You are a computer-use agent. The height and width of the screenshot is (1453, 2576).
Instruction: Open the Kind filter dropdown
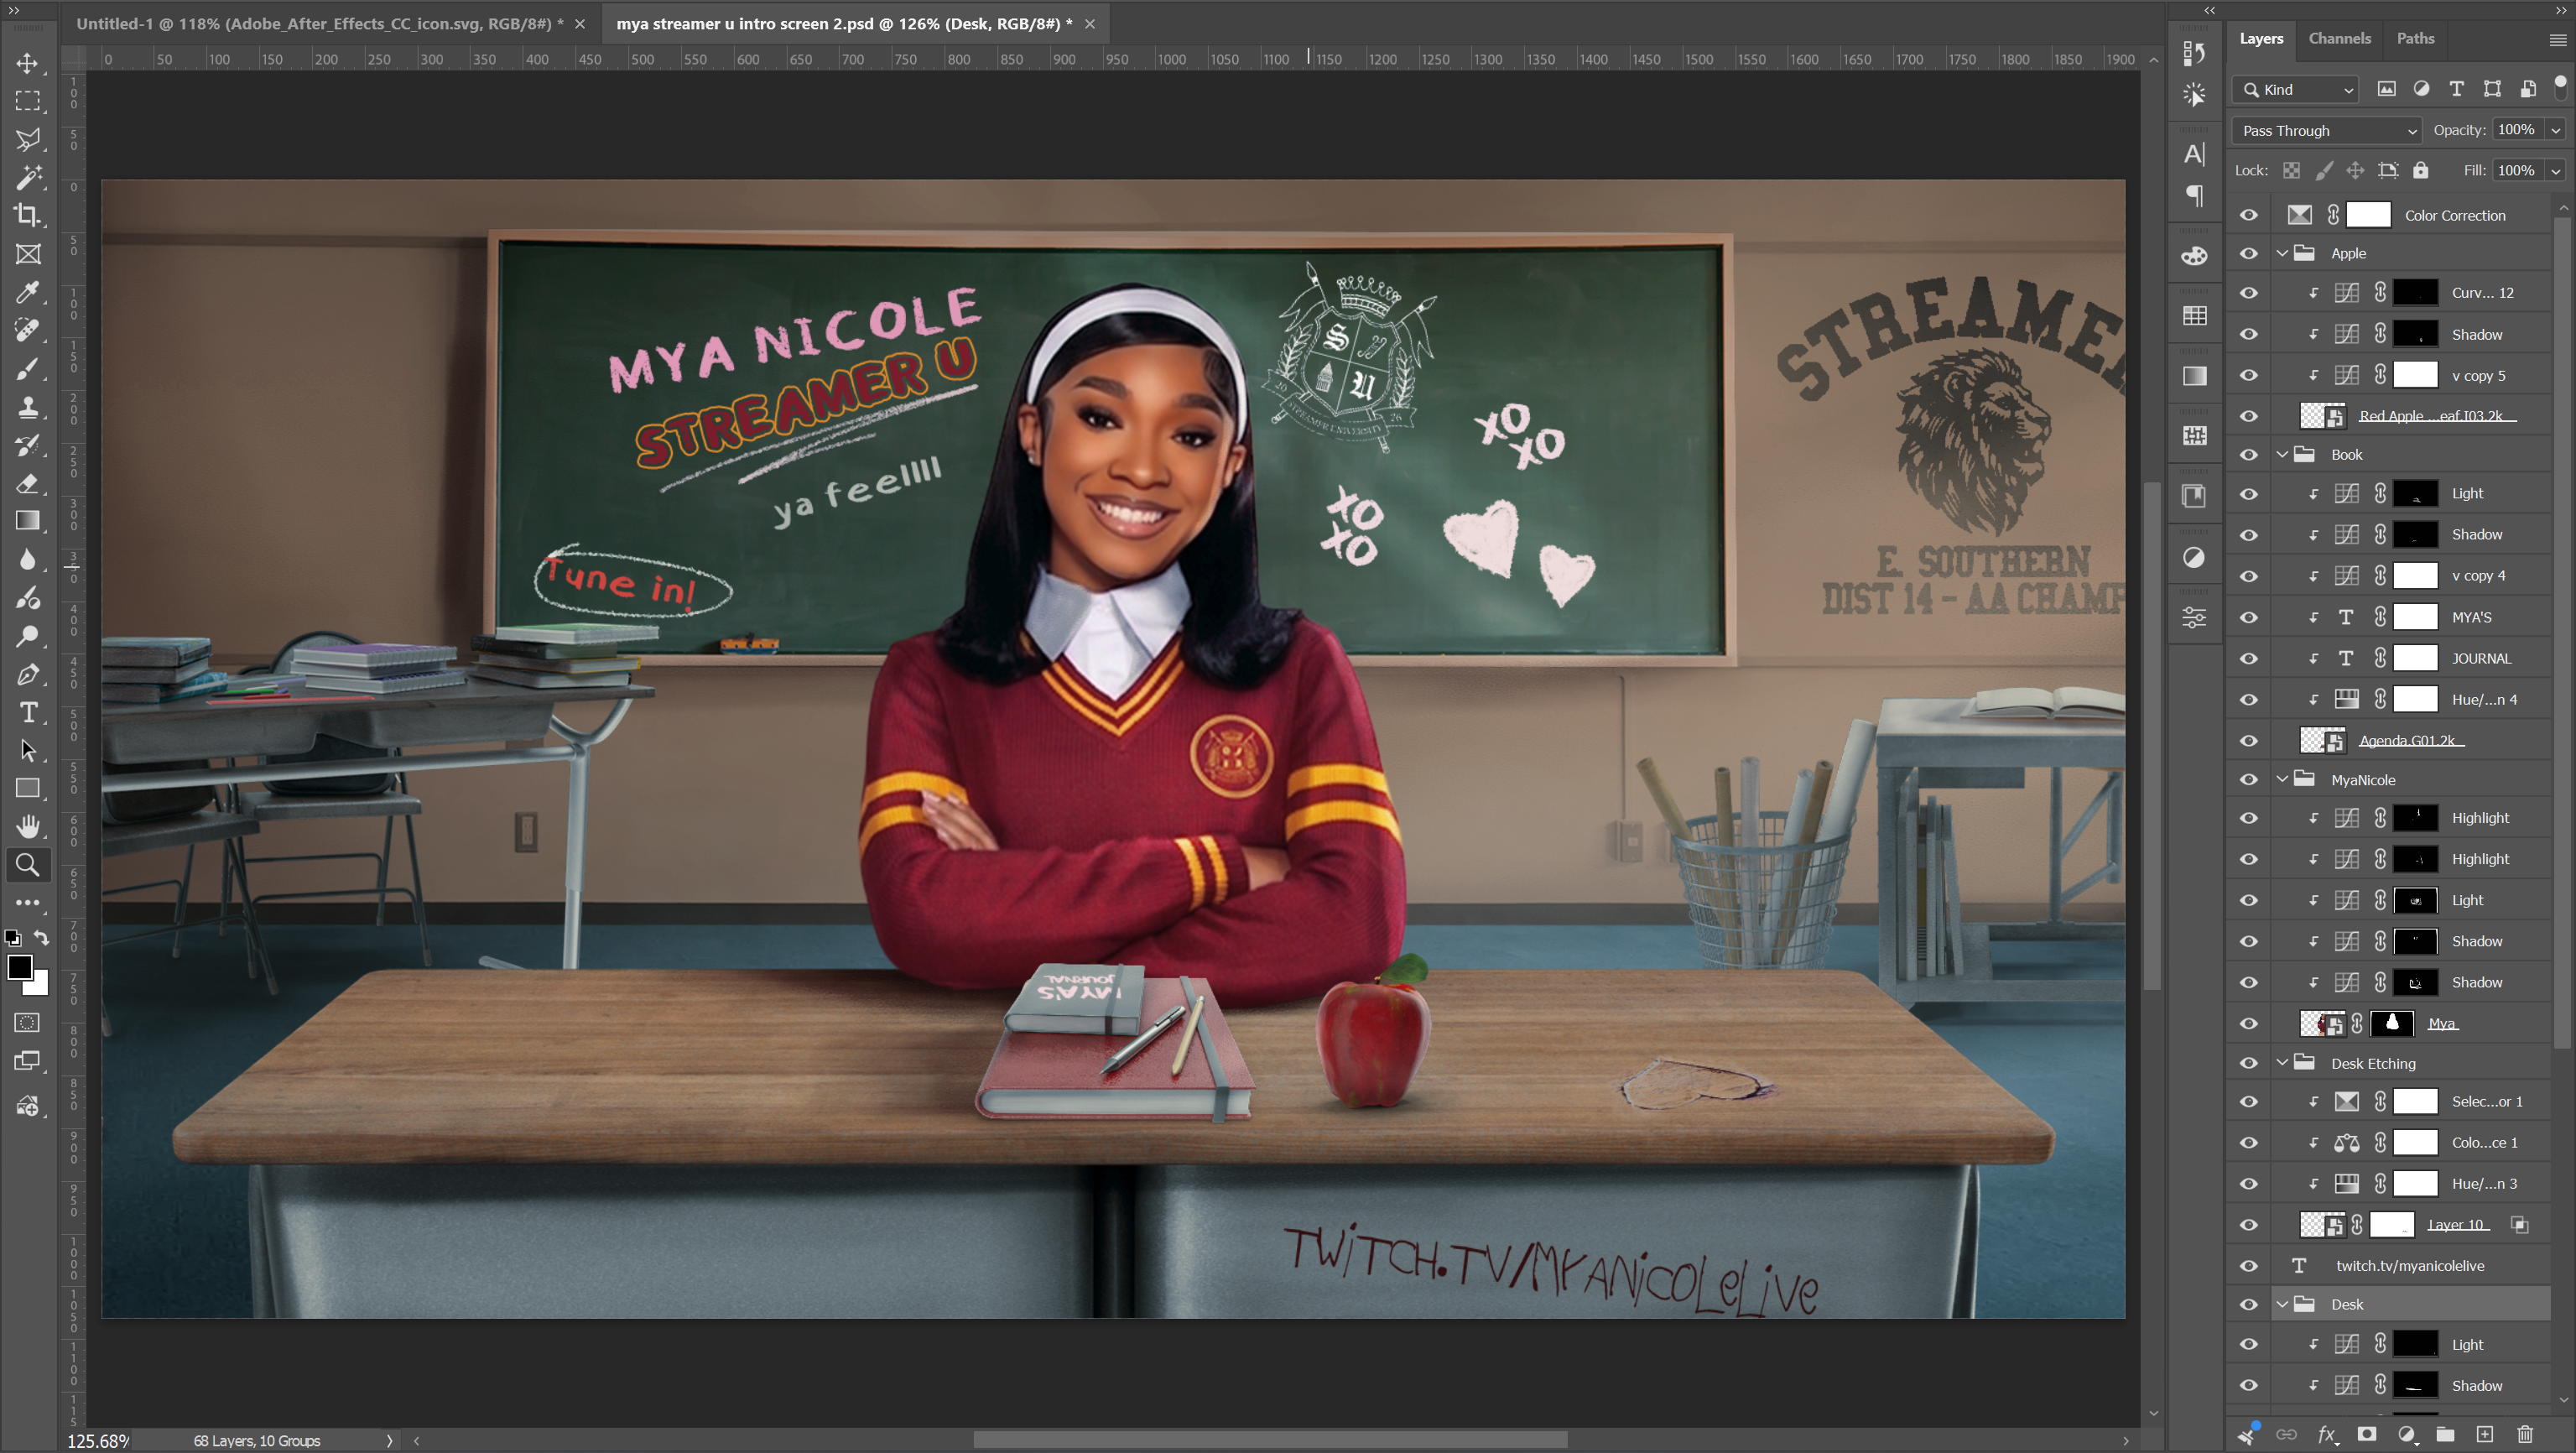click(2296, 90)
